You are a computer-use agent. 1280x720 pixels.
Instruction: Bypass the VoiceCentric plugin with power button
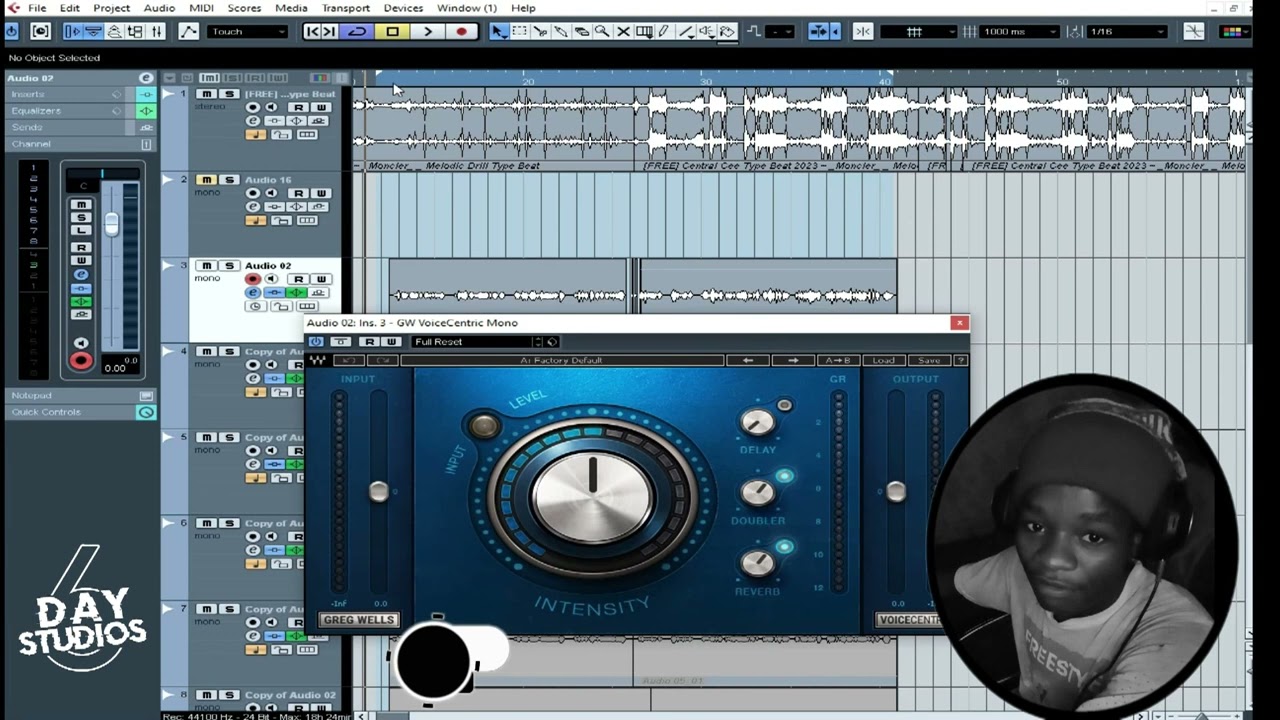click(316, 342)
